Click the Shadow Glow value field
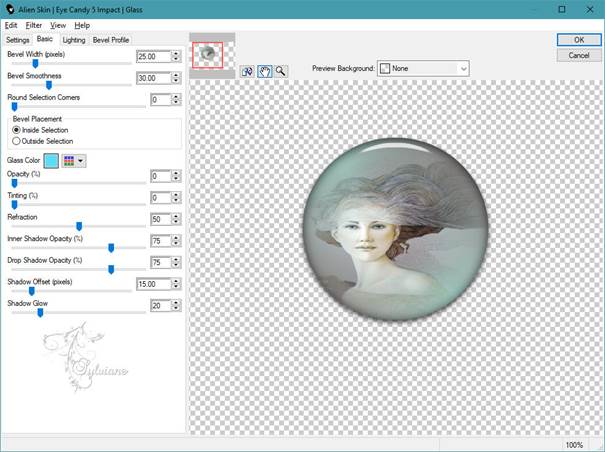Image resolution: width=605 pixels, height=452 pixels. coord(161,306)
